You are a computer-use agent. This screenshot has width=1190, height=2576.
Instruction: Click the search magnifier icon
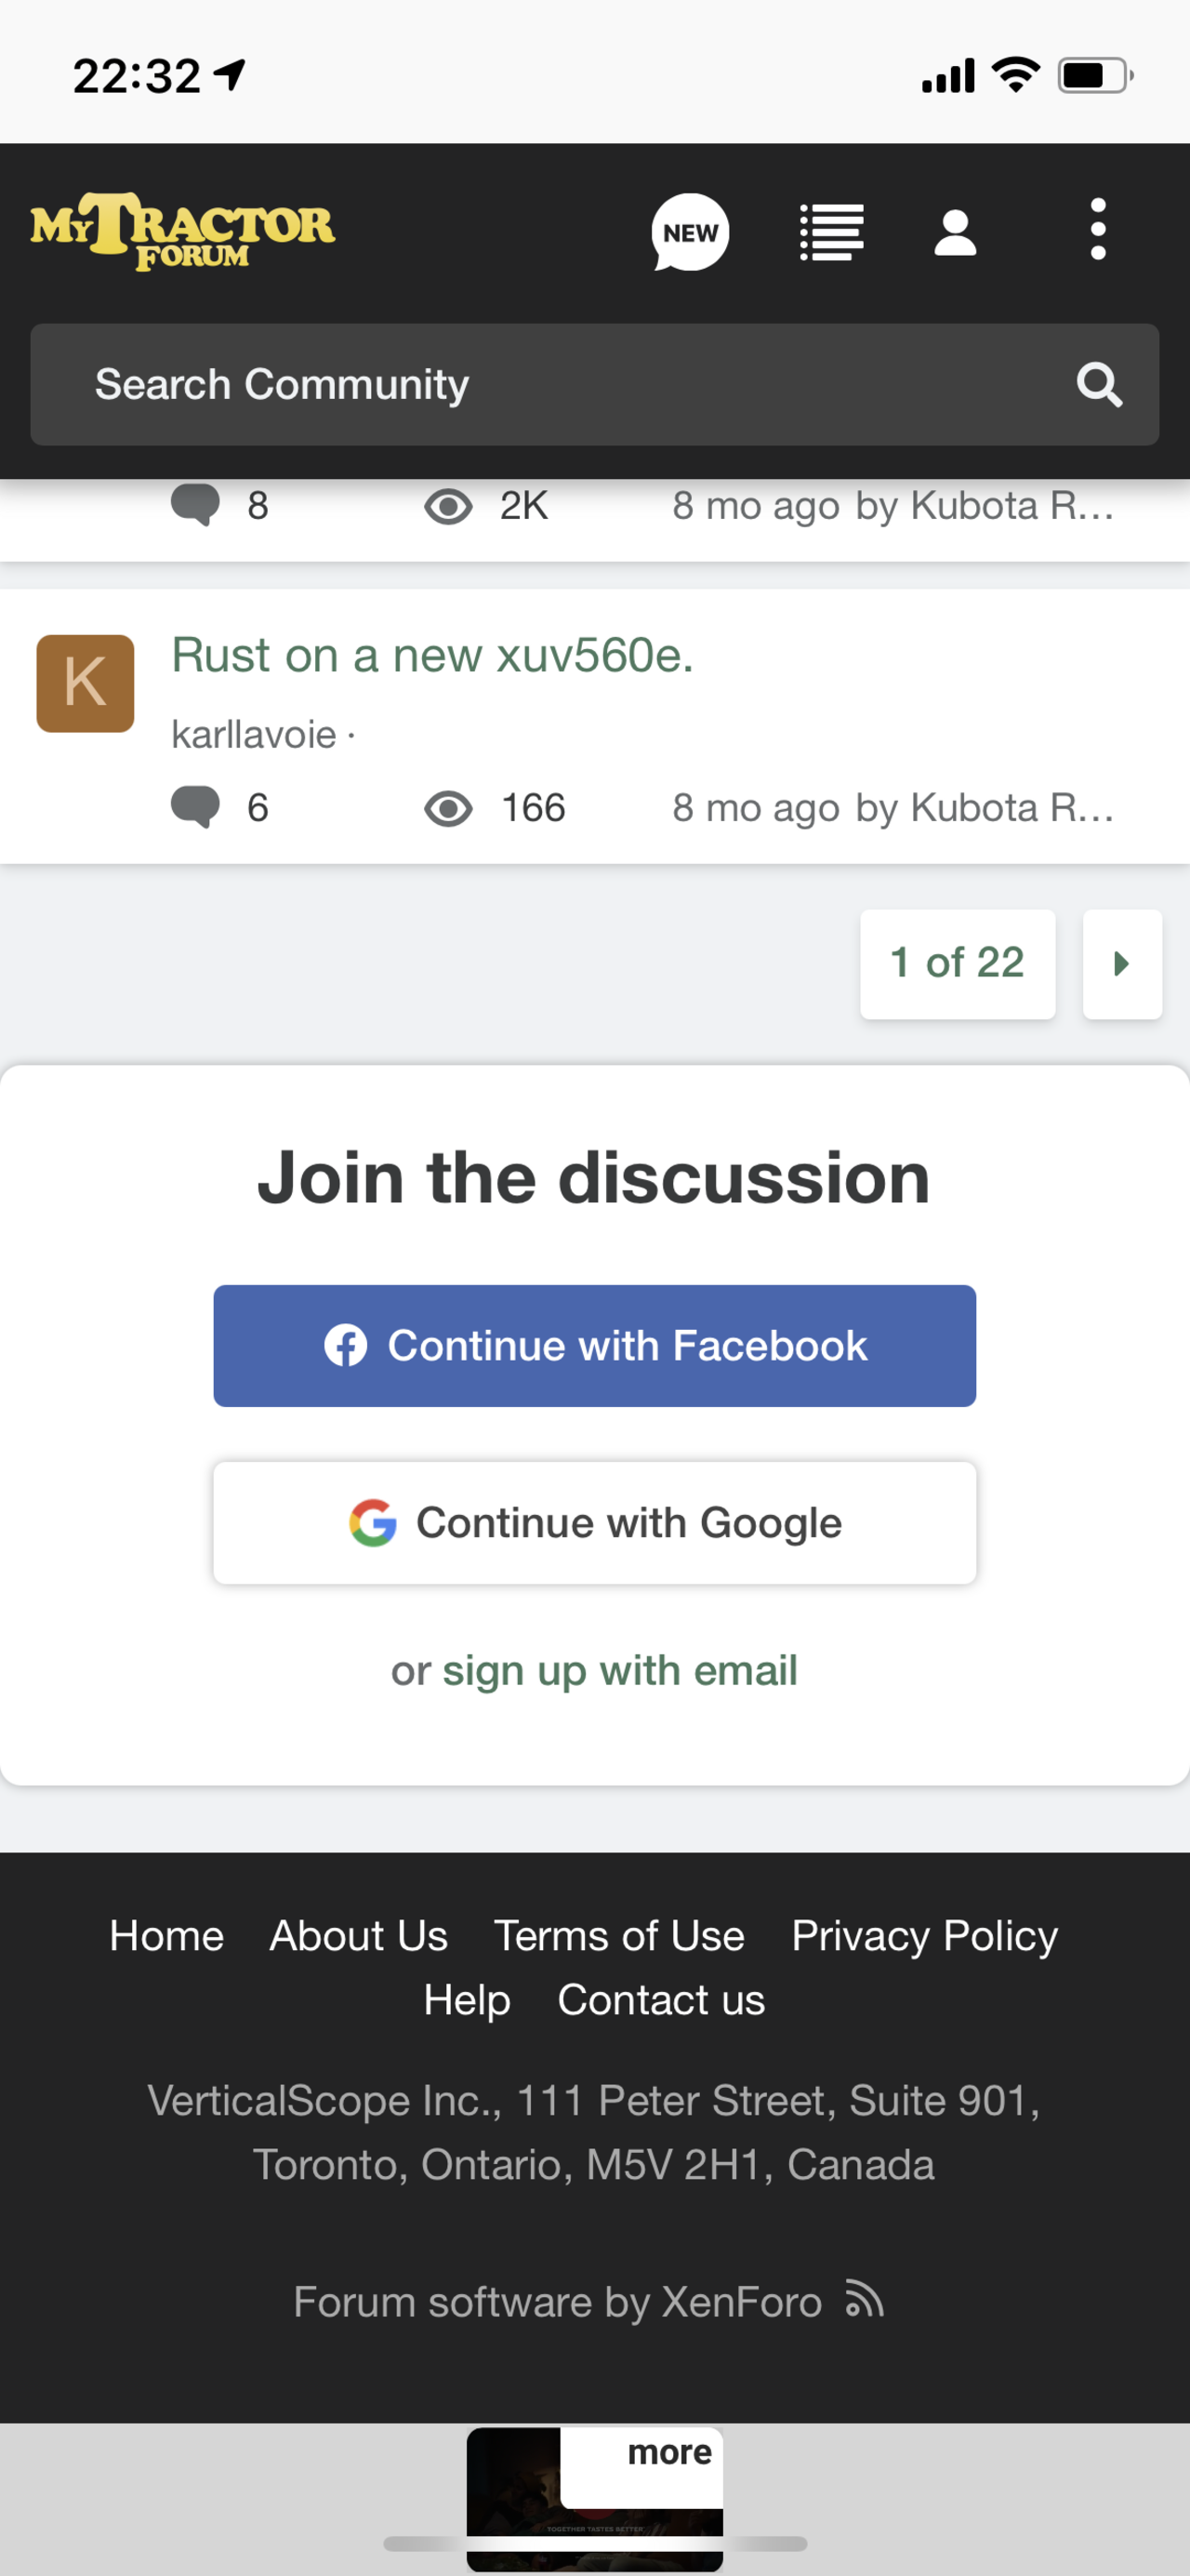(1099, 384)
